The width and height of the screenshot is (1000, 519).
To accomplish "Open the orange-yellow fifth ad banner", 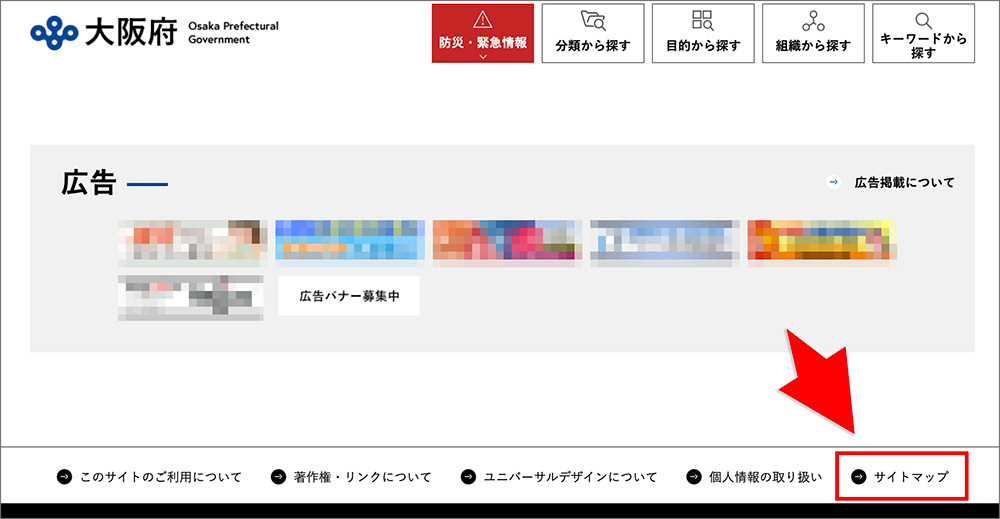I will click(x=822, y=243).
